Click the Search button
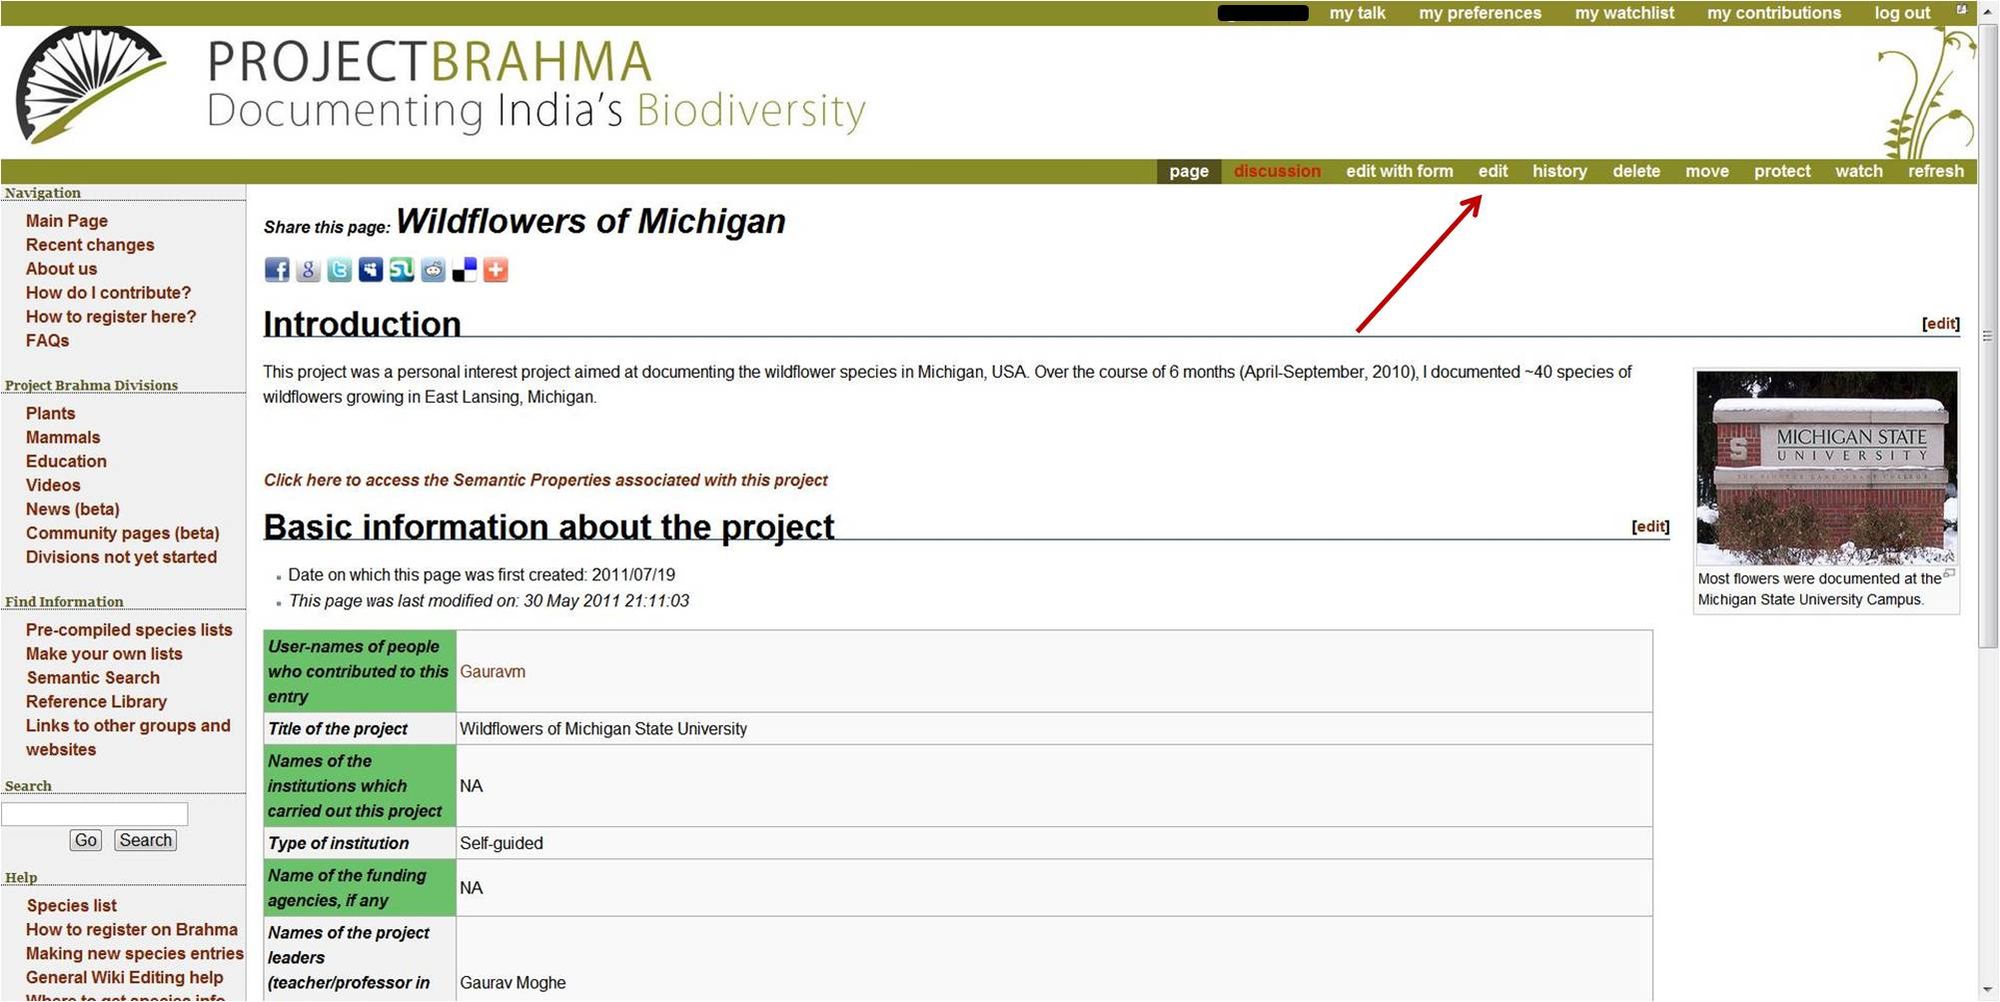2000x1002 pixels. point(146,841)
